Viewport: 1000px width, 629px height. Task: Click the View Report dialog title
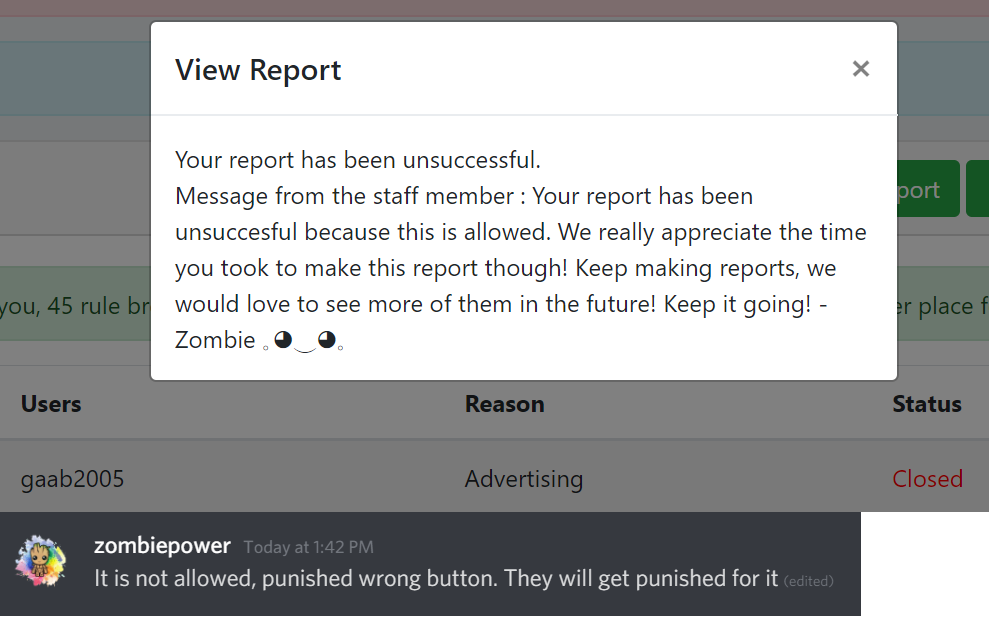(x=258, y=70)
